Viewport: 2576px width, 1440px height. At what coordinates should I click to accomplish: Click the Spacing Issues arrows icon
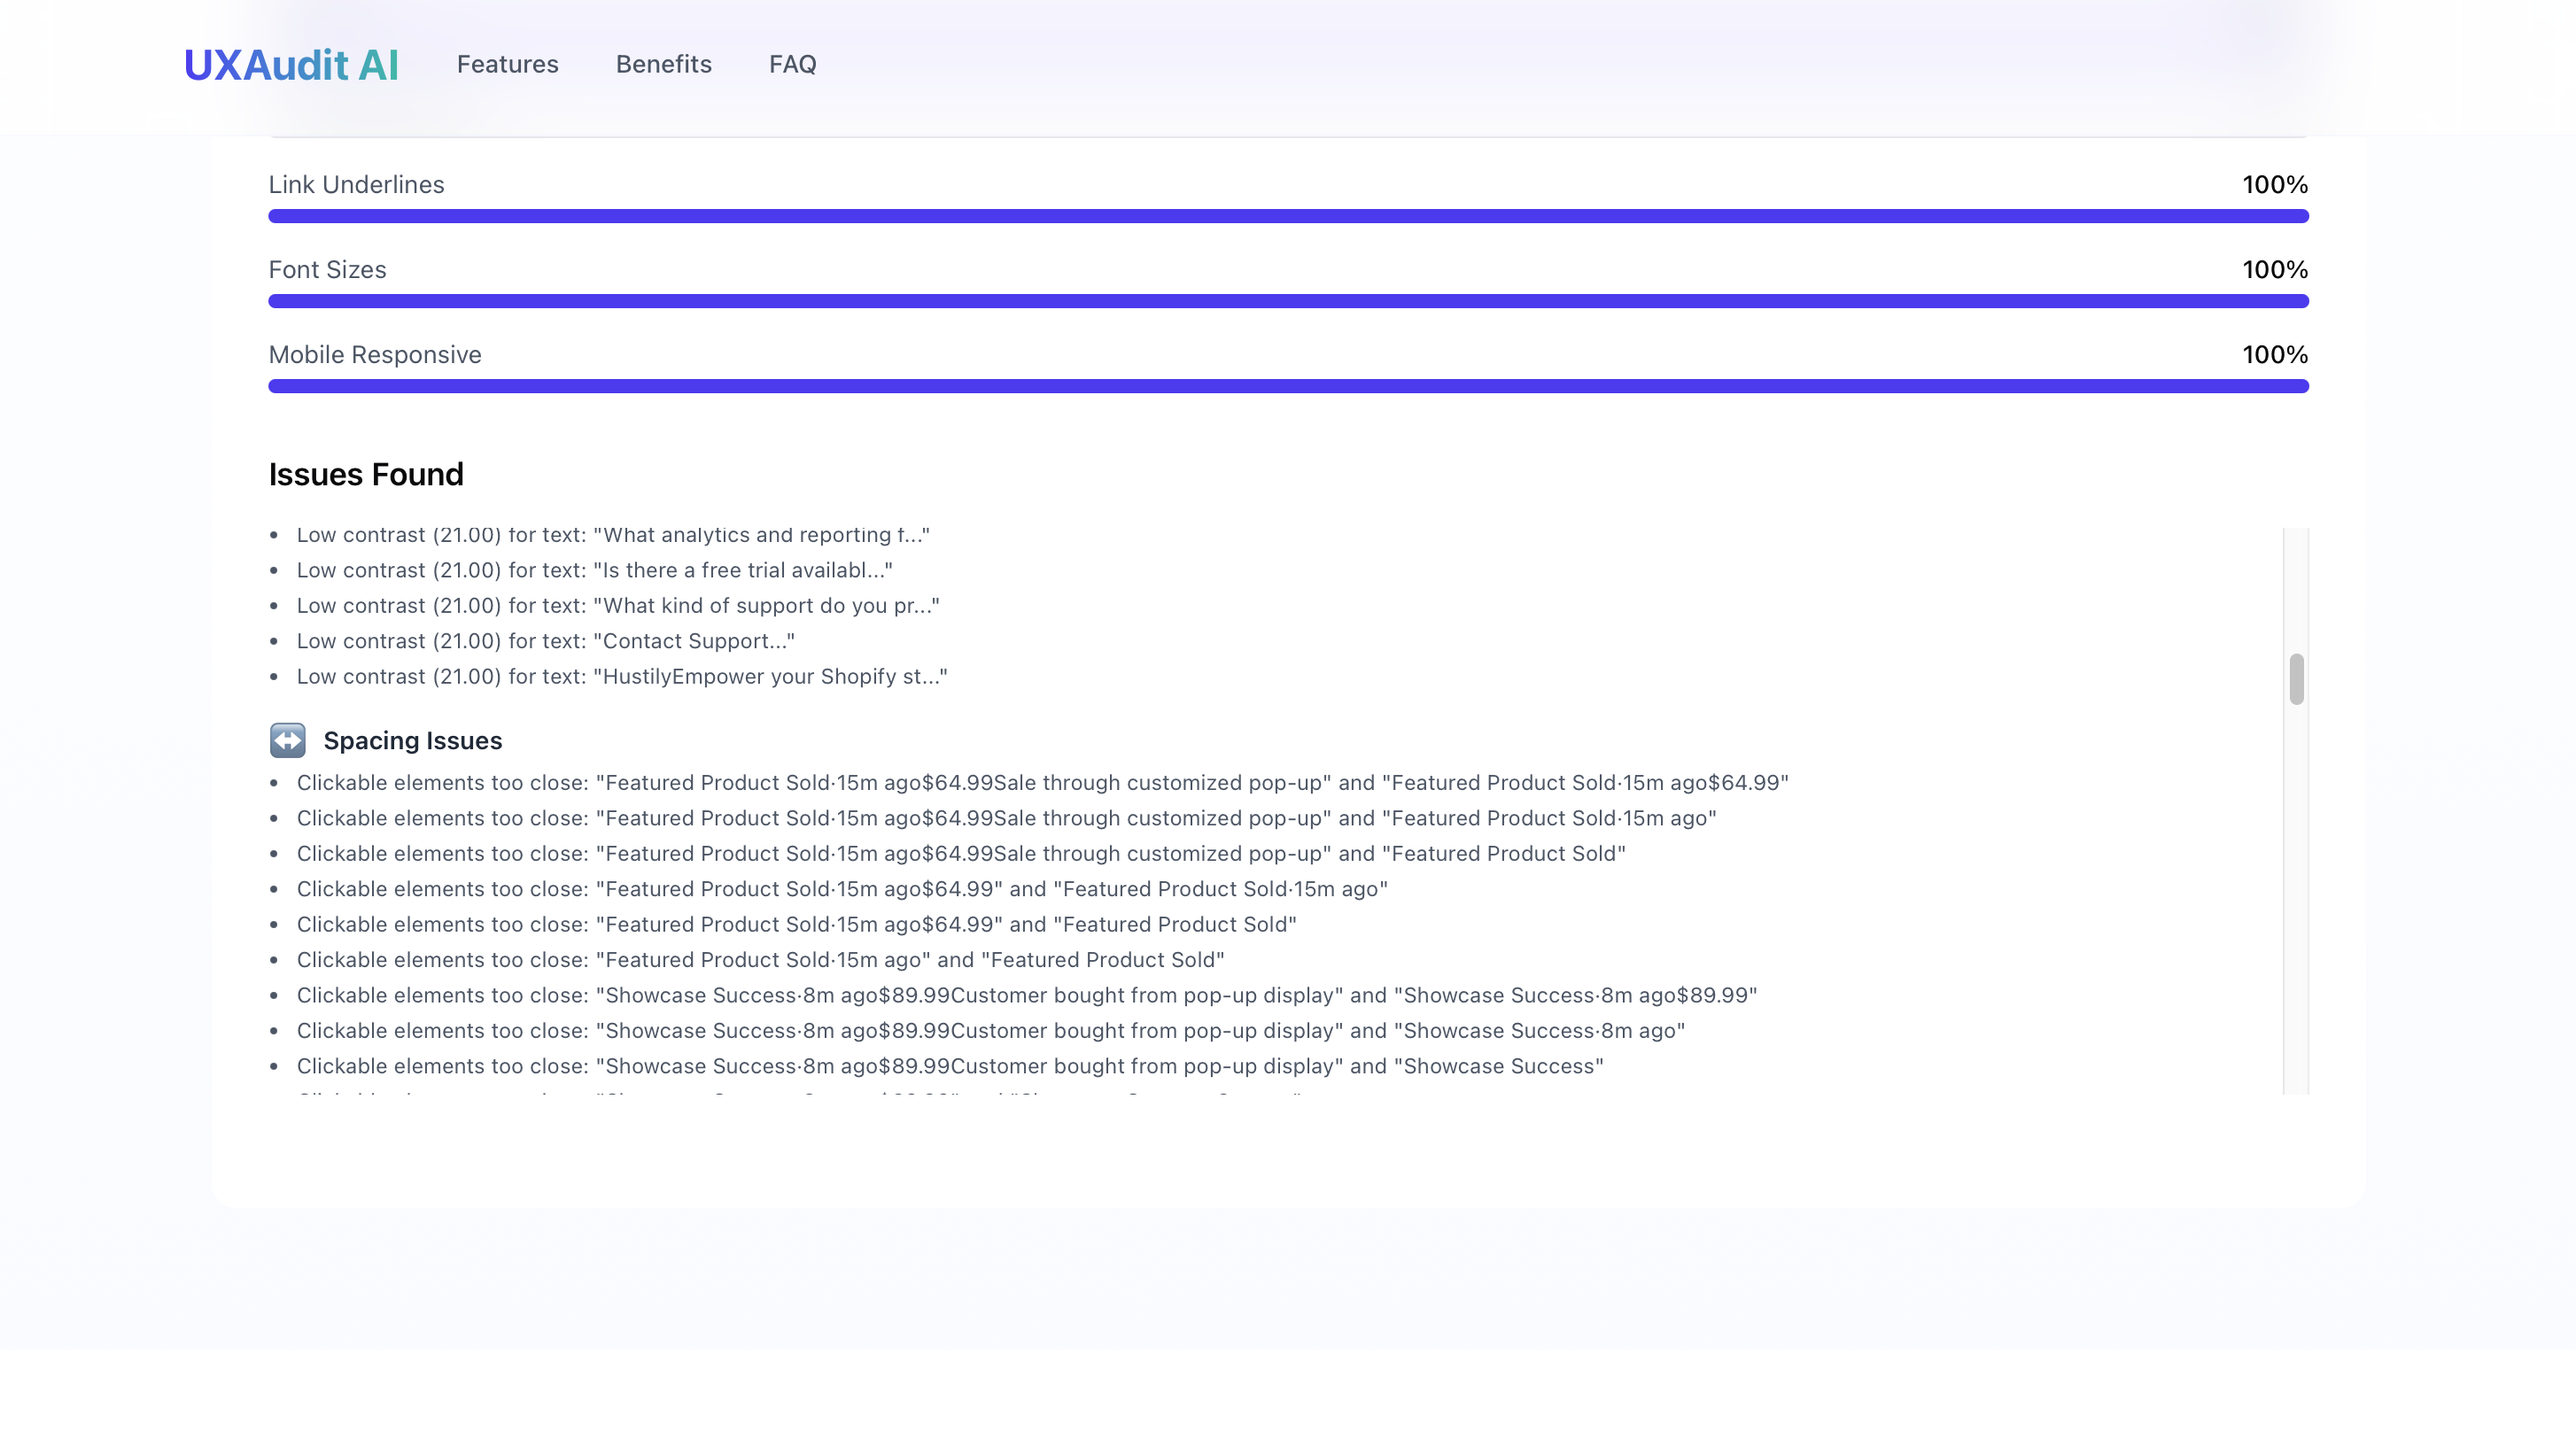coord(287,741)
